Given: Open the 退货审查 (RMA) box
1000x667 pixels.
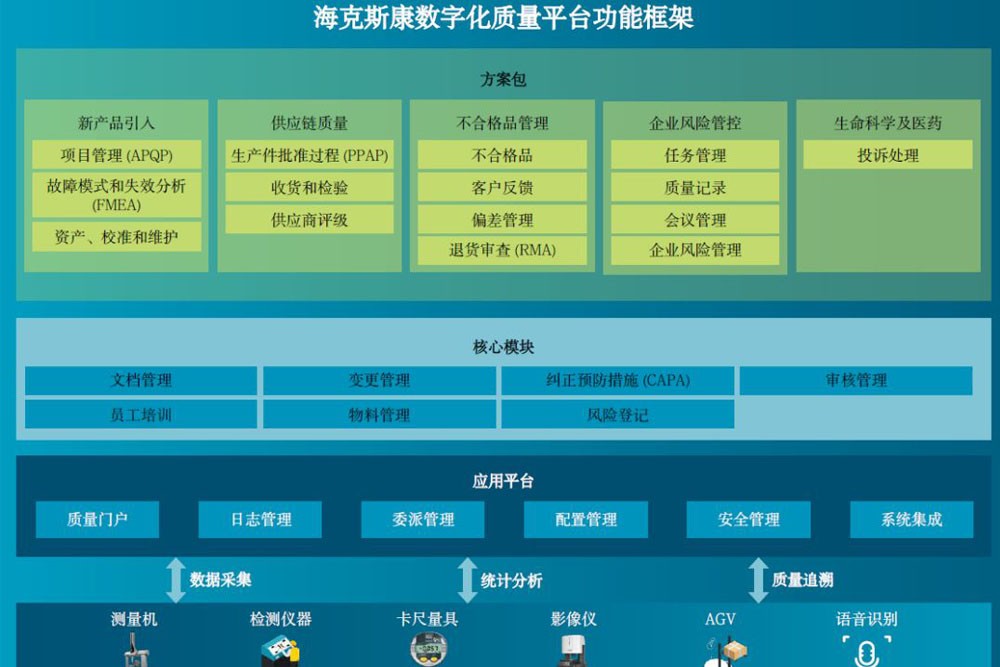Looking at the screenshot, I should click(502, 250).
